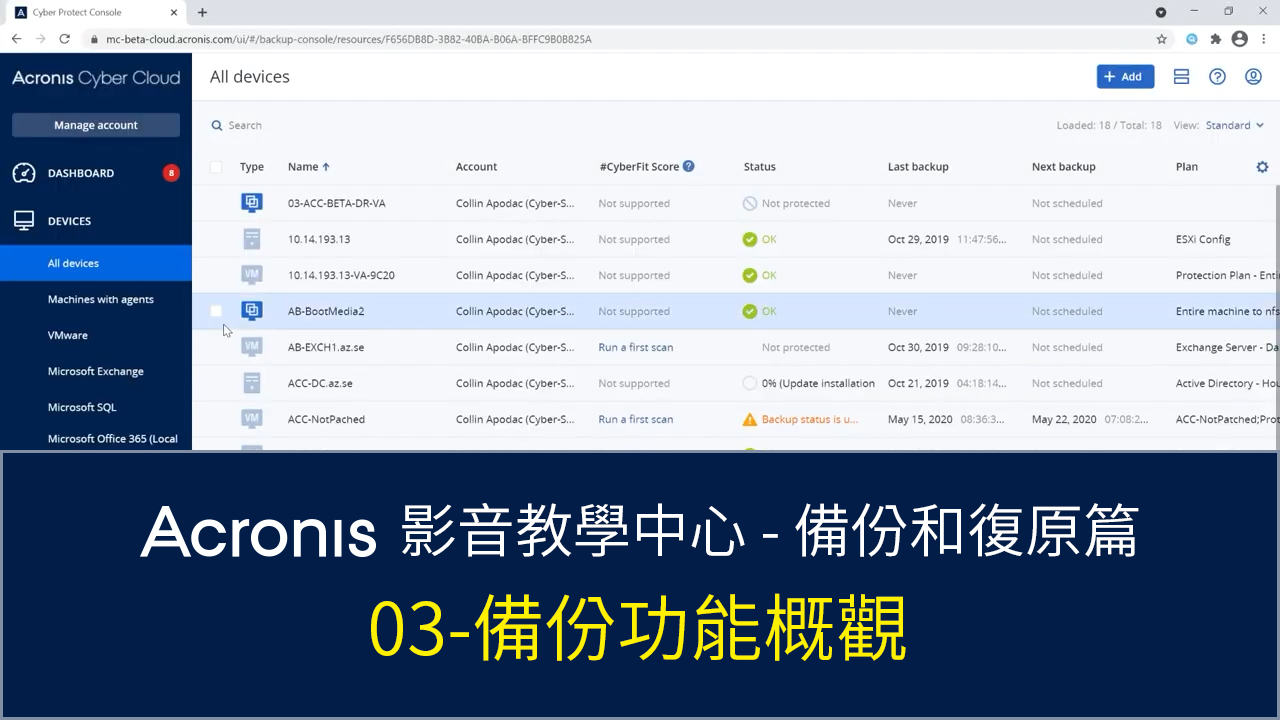Screen dimensions: 1280x720
Task: Open browser extensions puzzle icon
Action: tap(1216, 39)
